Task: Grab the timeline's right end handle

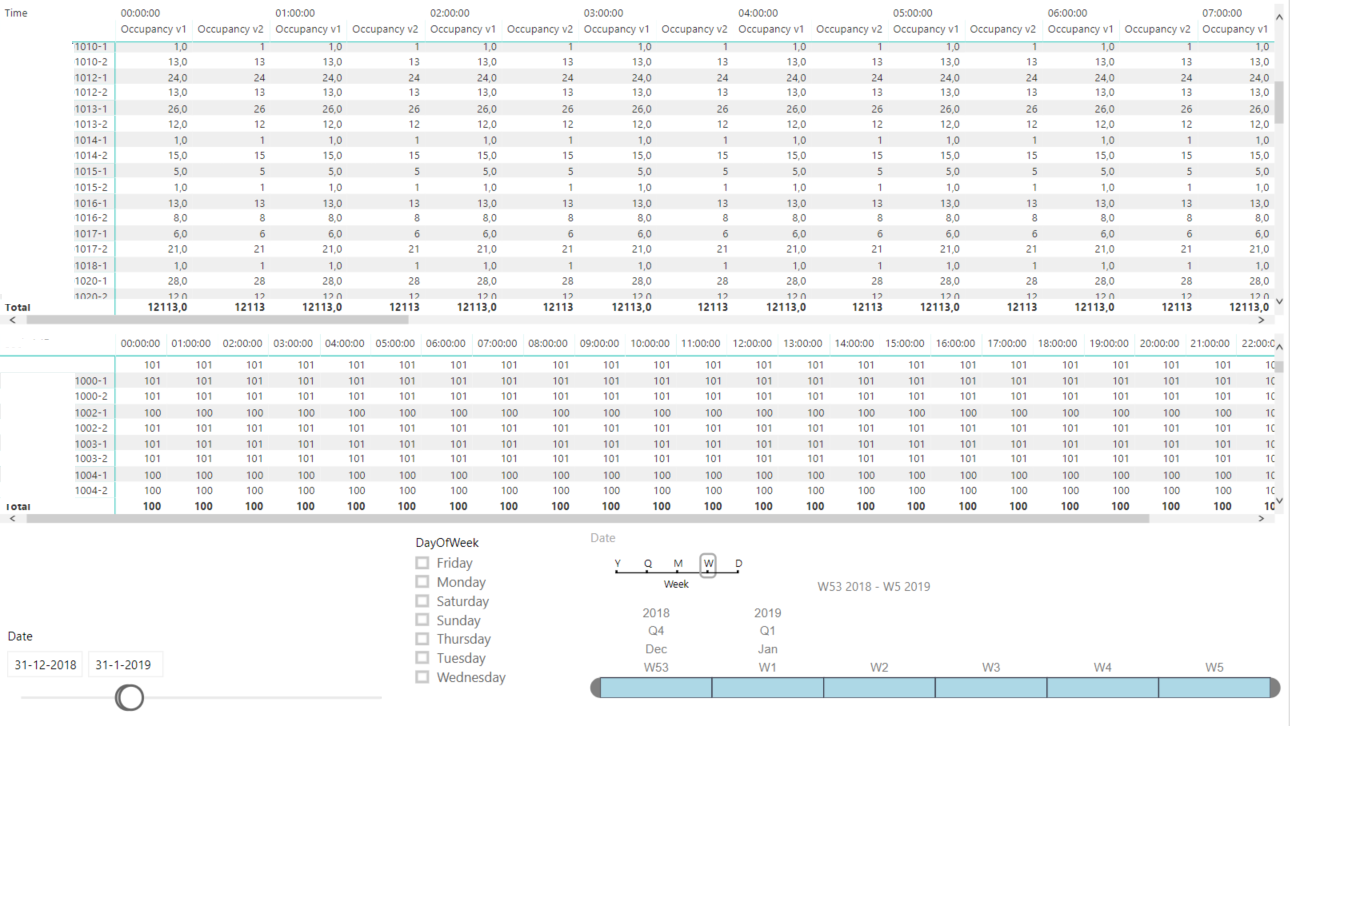Action: point(1275,688)
